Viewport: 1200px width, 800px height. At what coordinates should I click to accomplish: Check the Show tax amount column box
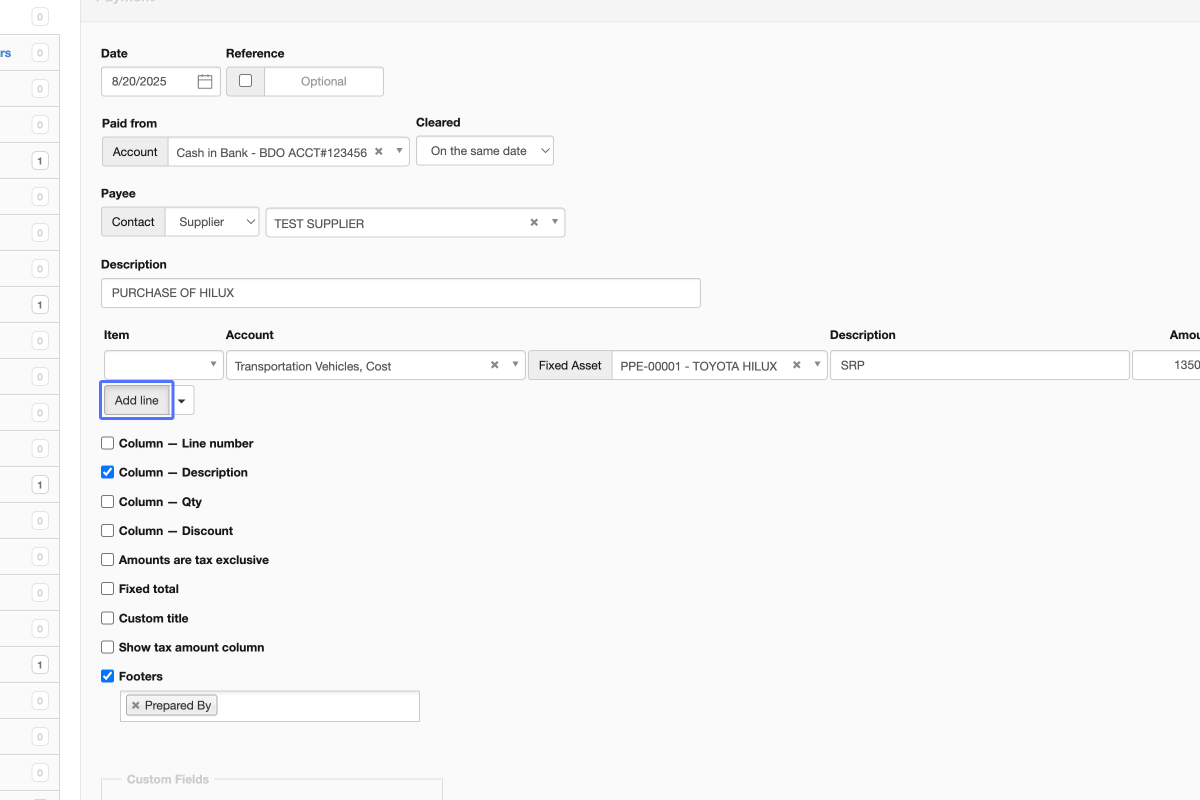[x=108, y=647]
